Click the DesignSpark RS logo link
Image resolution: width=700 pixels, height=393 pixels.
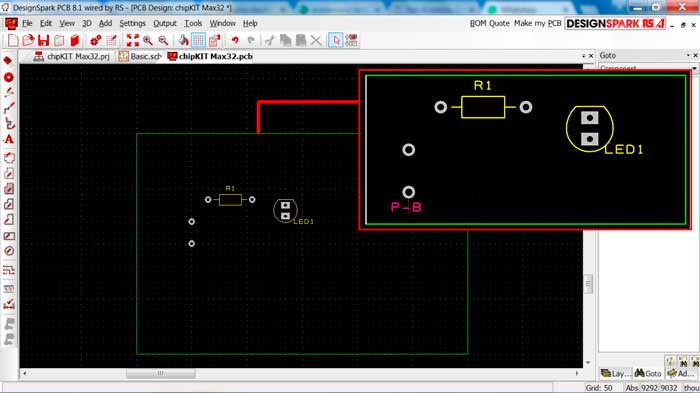pos(615,24)
